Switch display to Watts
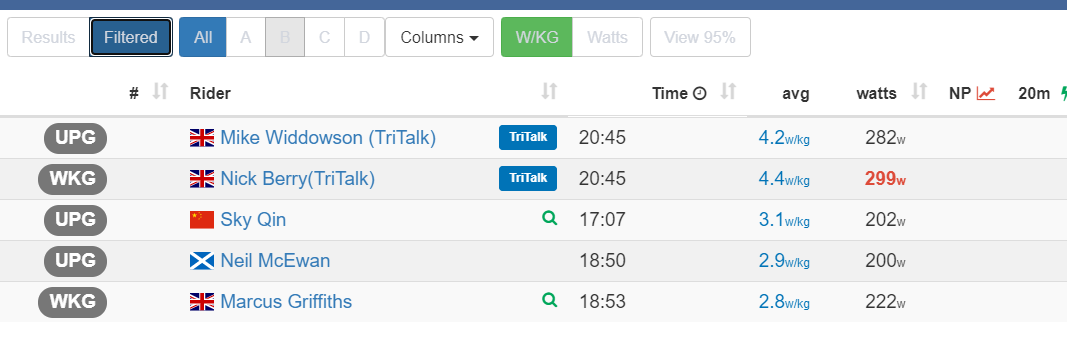 [607, 37]
